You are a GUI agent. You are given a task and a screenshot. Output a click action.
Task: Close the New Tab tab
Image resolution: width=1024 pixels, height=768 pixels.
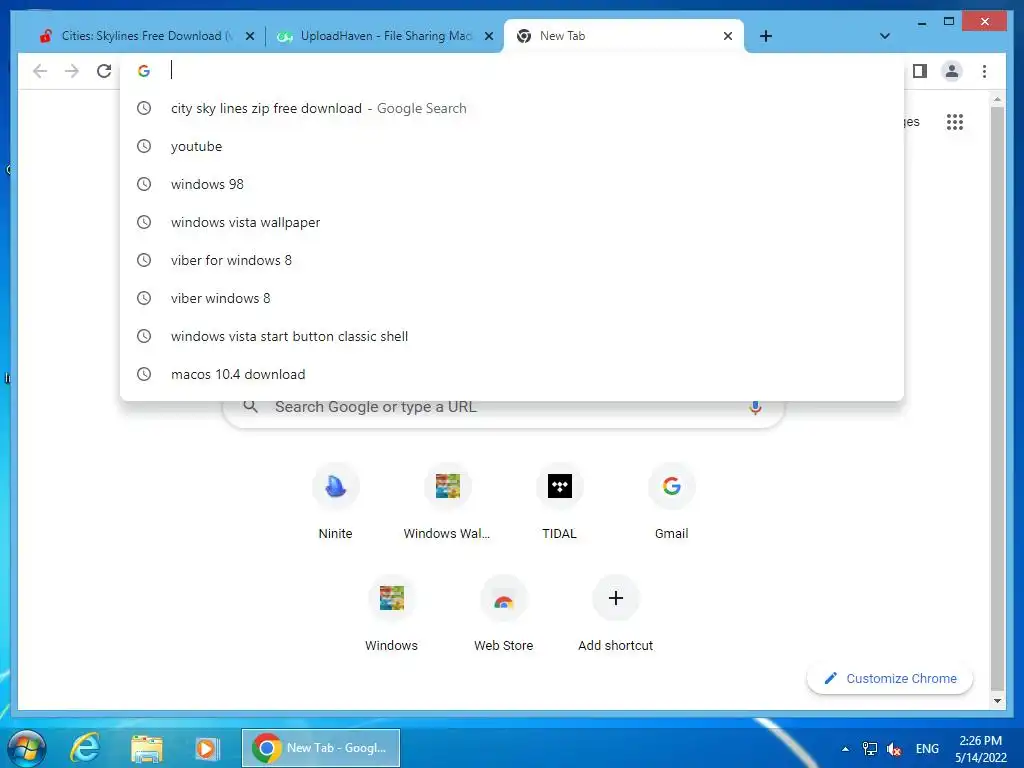pyautogui.click(x=728, y=36)
